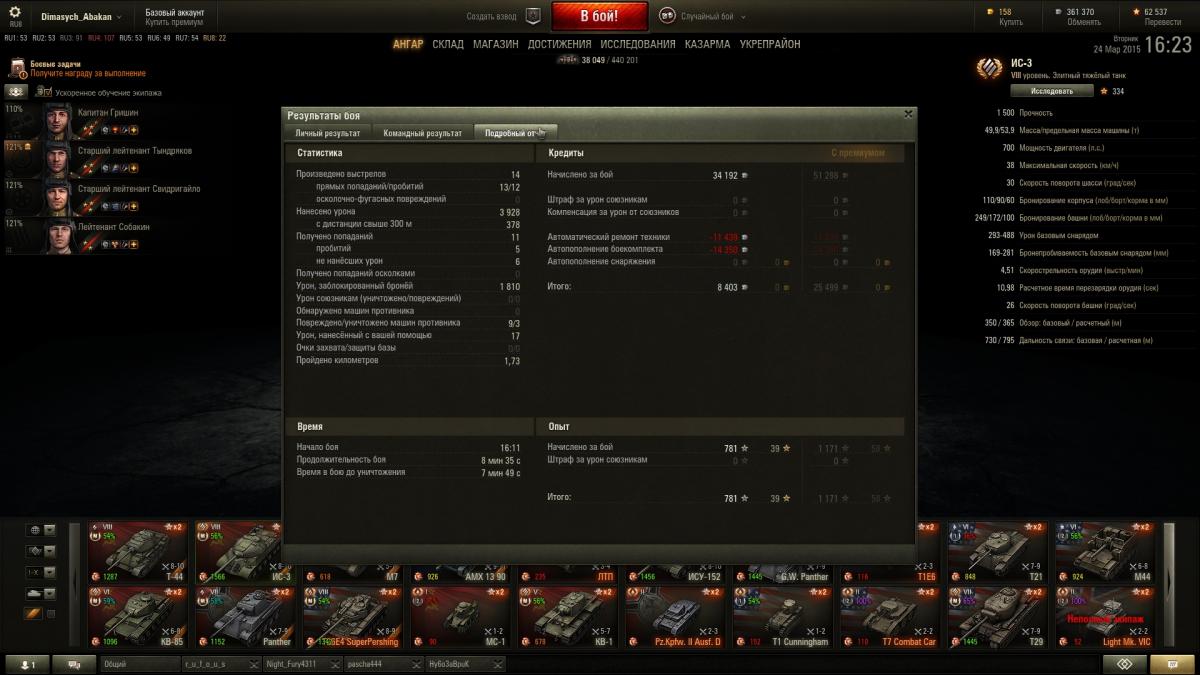Image resolution: width=1200 pixels, height=675 pixels.
Task: Open ДОСТИЖЕНИЯ menu
Action: click(x=559, y=45)
